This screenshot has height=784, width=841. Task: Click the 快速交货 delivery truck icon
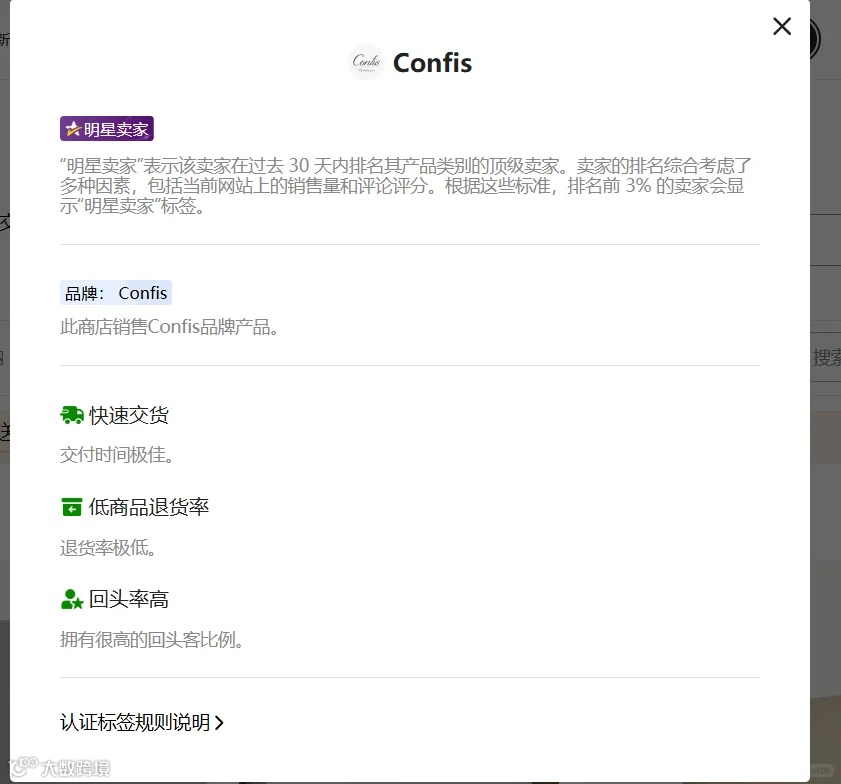point(71,416)
